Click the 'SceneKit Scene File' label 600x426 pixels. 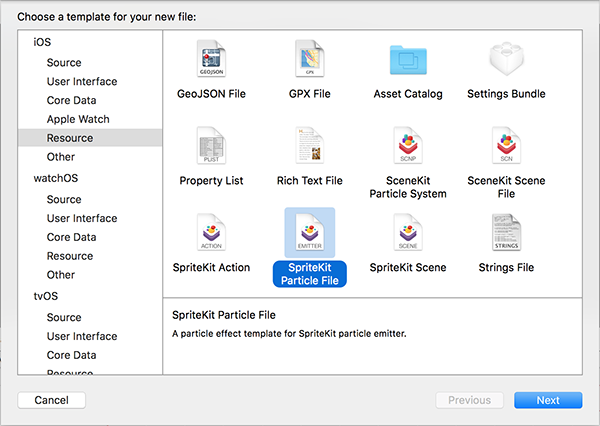(506, 187)
